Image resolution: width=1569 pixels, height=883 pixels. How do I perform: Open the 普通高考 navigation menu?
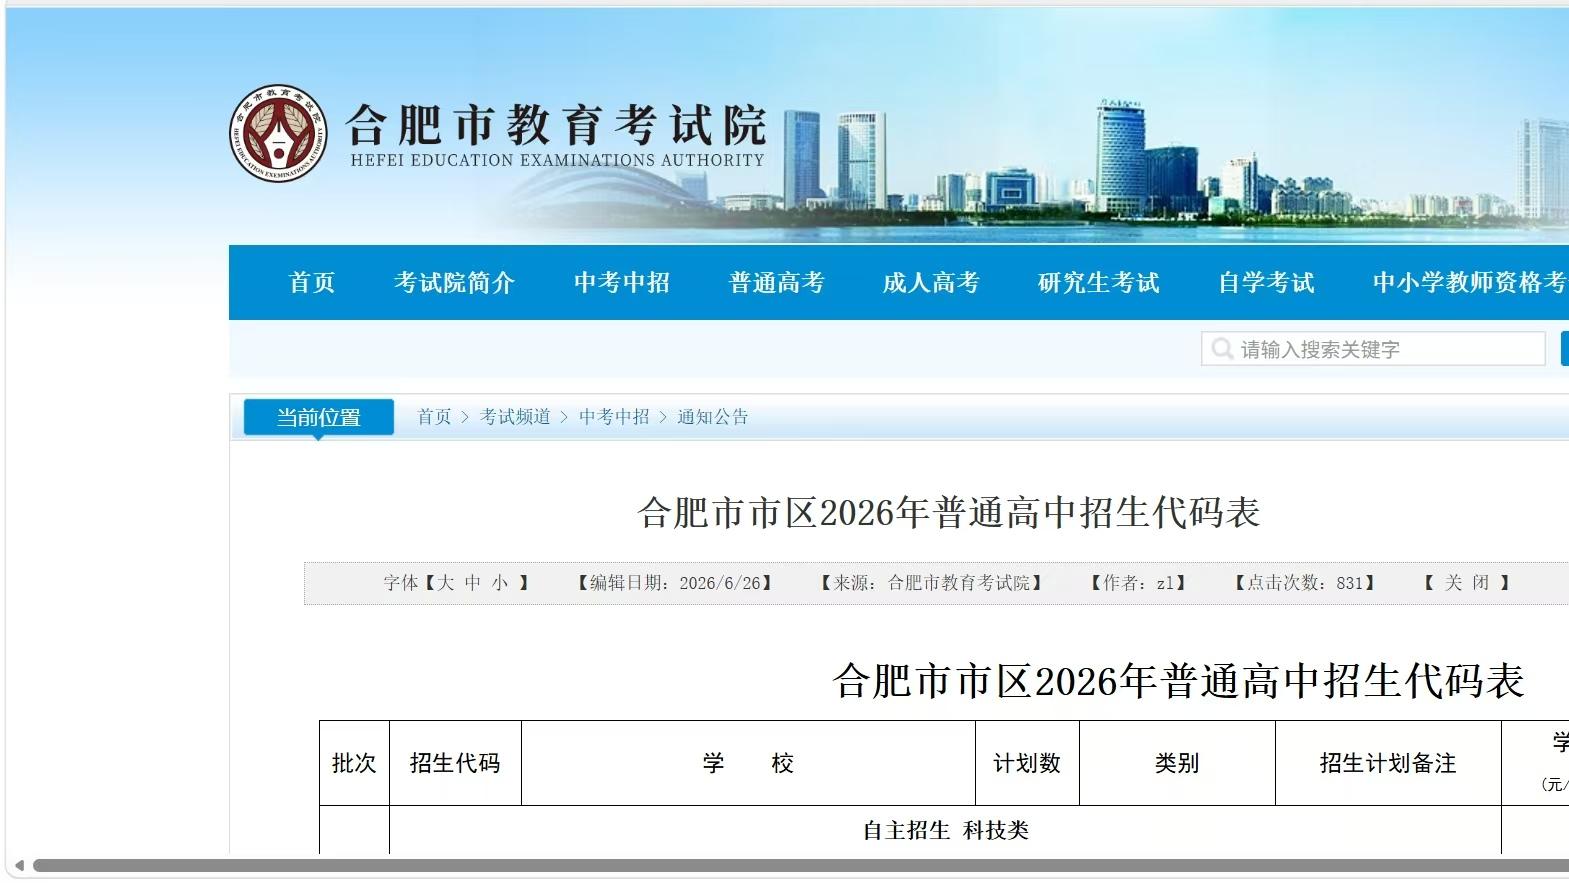tap(777, 283)
